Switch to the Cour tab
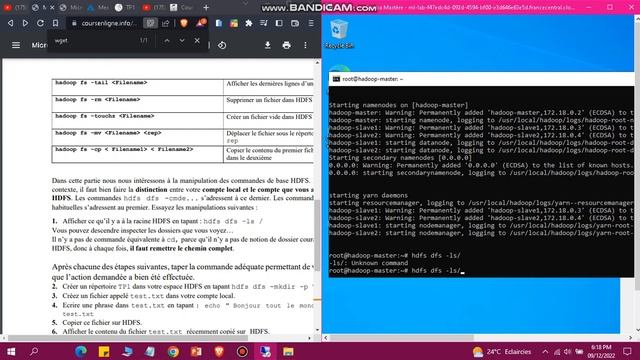 (x=182, y=7)
